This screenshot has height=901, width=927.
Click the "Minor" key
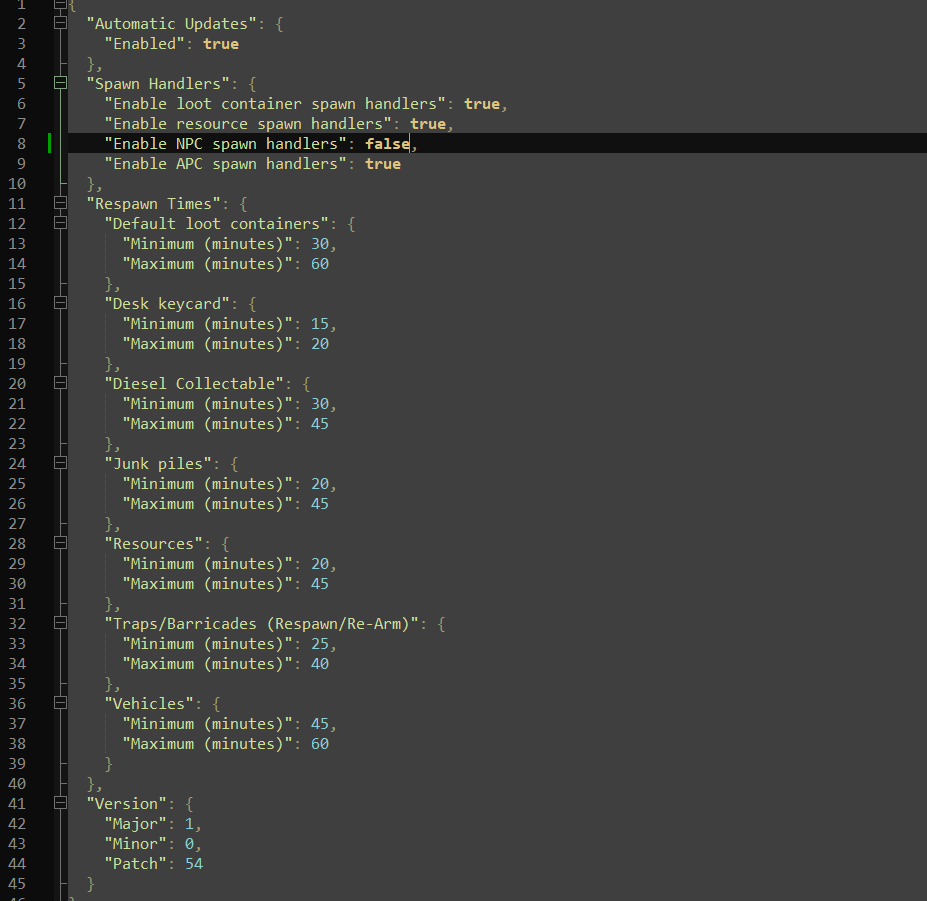coord(135,844)
